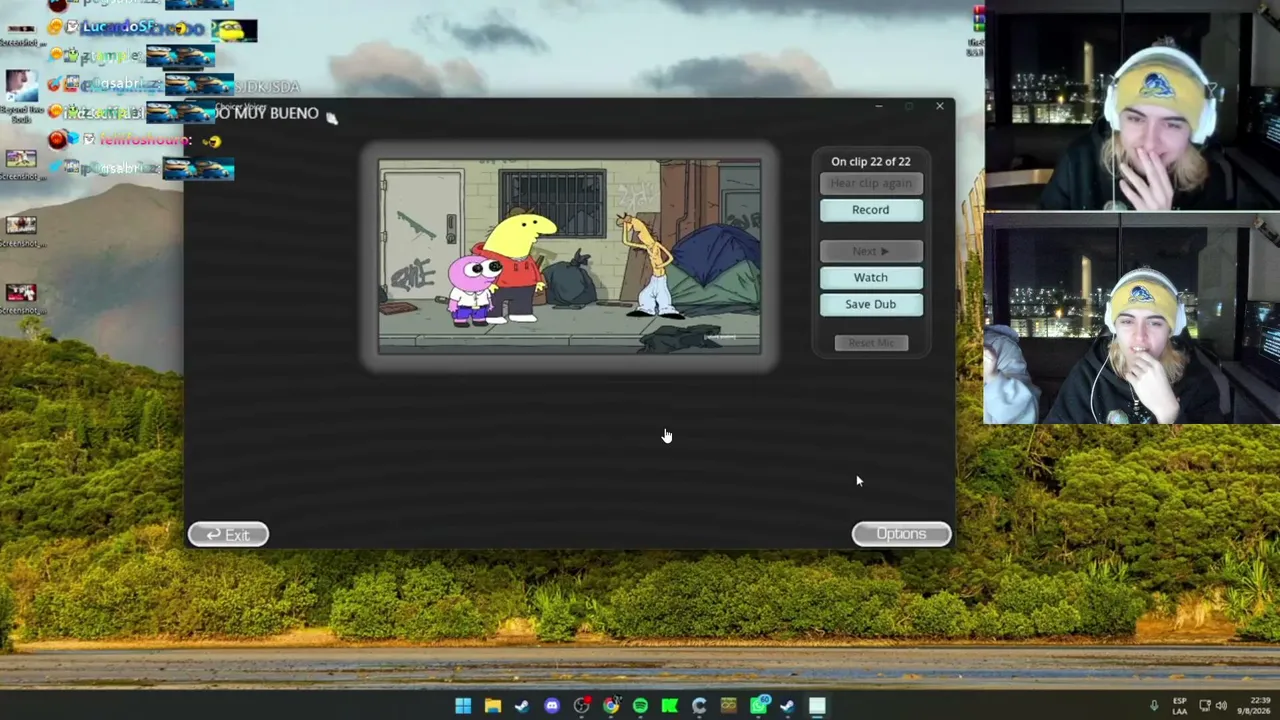1280x720 pixels.
Task: Click the greyed Hear clip again button
Action: [x=871, y=183]
